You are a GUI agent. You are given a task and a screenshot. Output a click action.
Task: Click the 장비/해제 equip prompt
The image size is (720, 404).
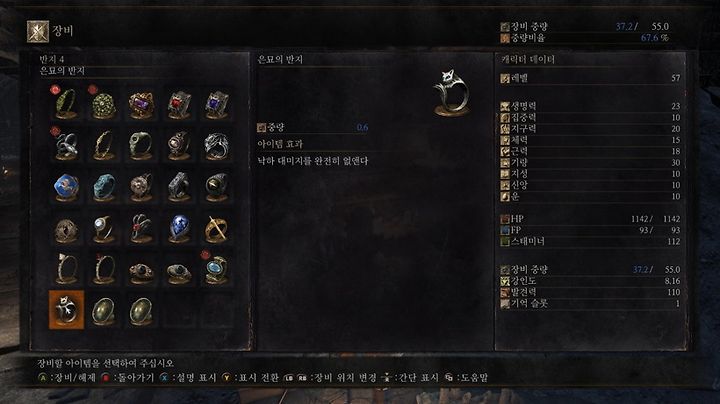68,378
